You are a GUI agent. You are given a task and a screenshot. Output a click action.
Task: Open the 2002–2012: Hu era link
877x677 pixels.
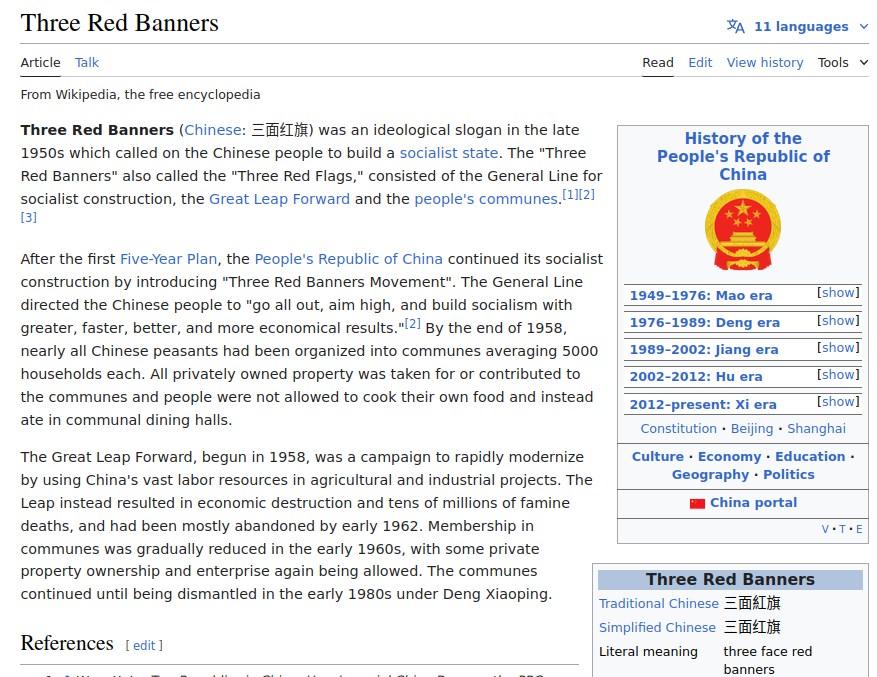[x=696, y=377]
